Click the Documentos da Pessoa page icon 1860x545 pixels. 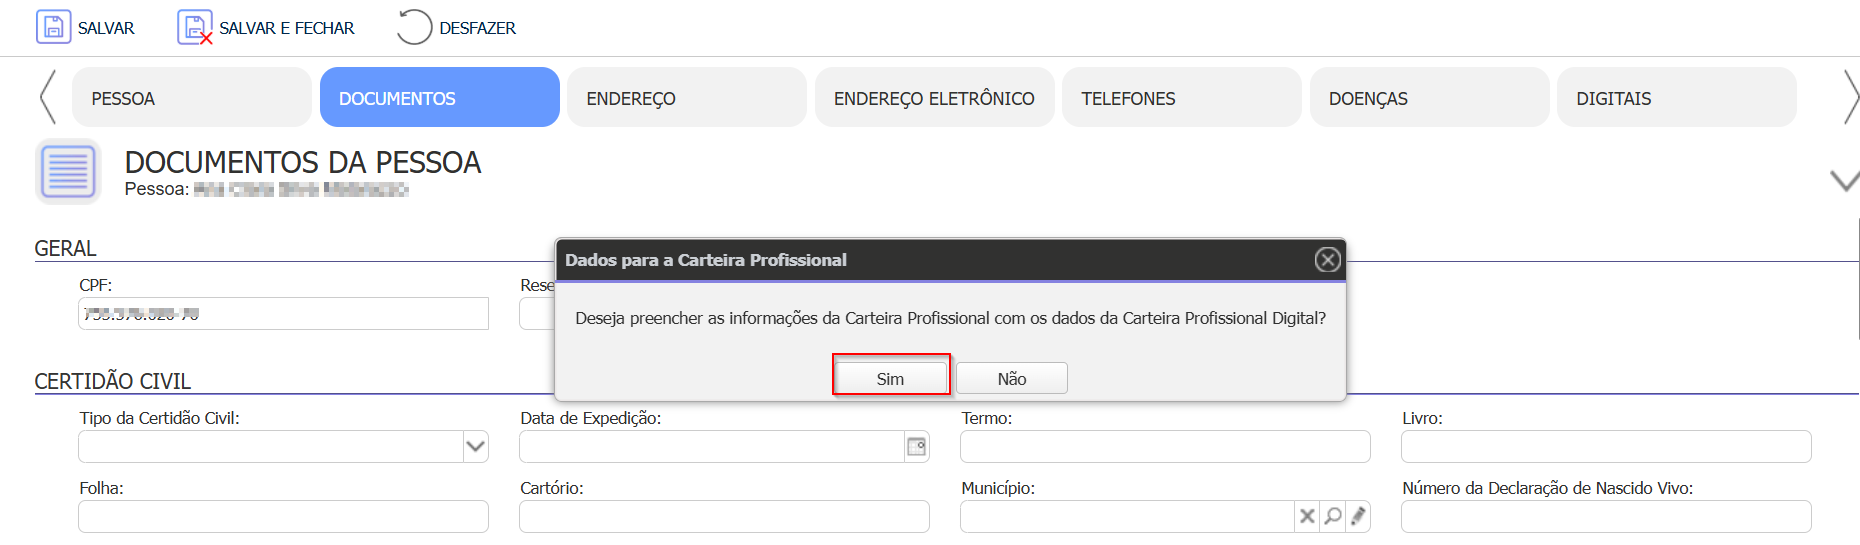(68, 171)
